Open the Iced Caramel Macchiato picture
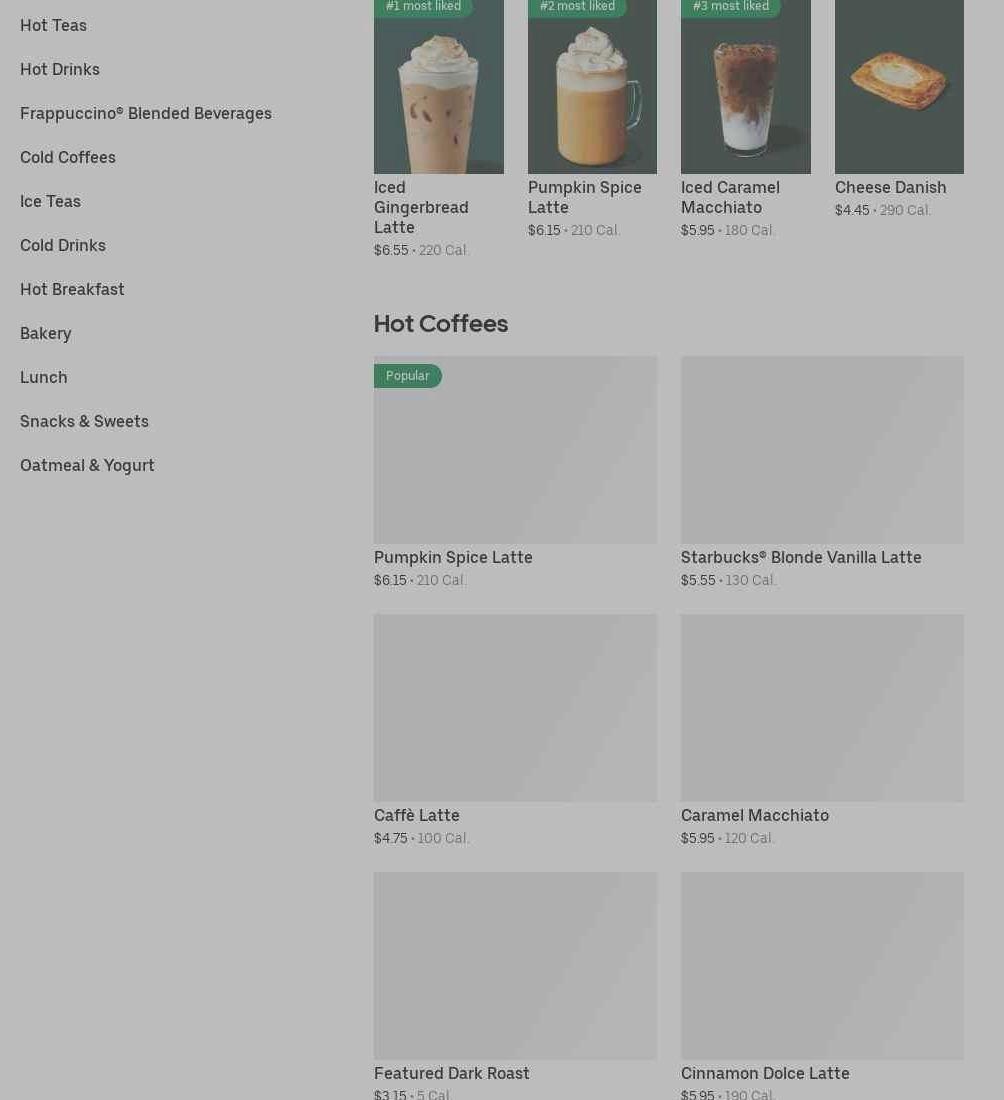The image size is (1004, 1100). 746,87
